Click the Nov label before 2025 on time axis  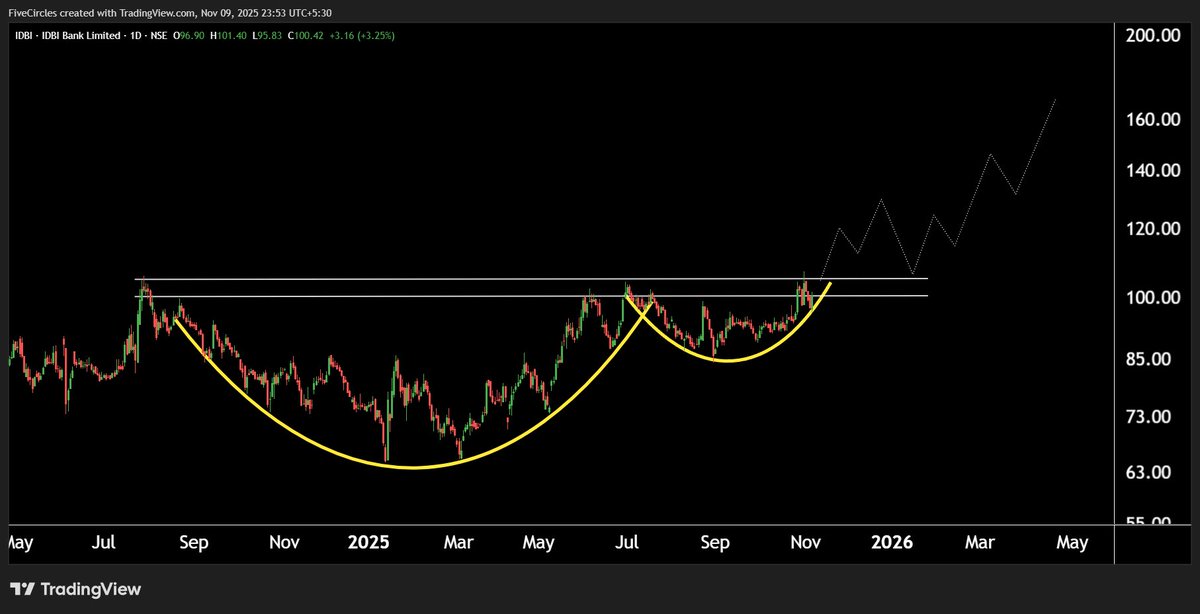pyautogui.click(x=284, y=543)
